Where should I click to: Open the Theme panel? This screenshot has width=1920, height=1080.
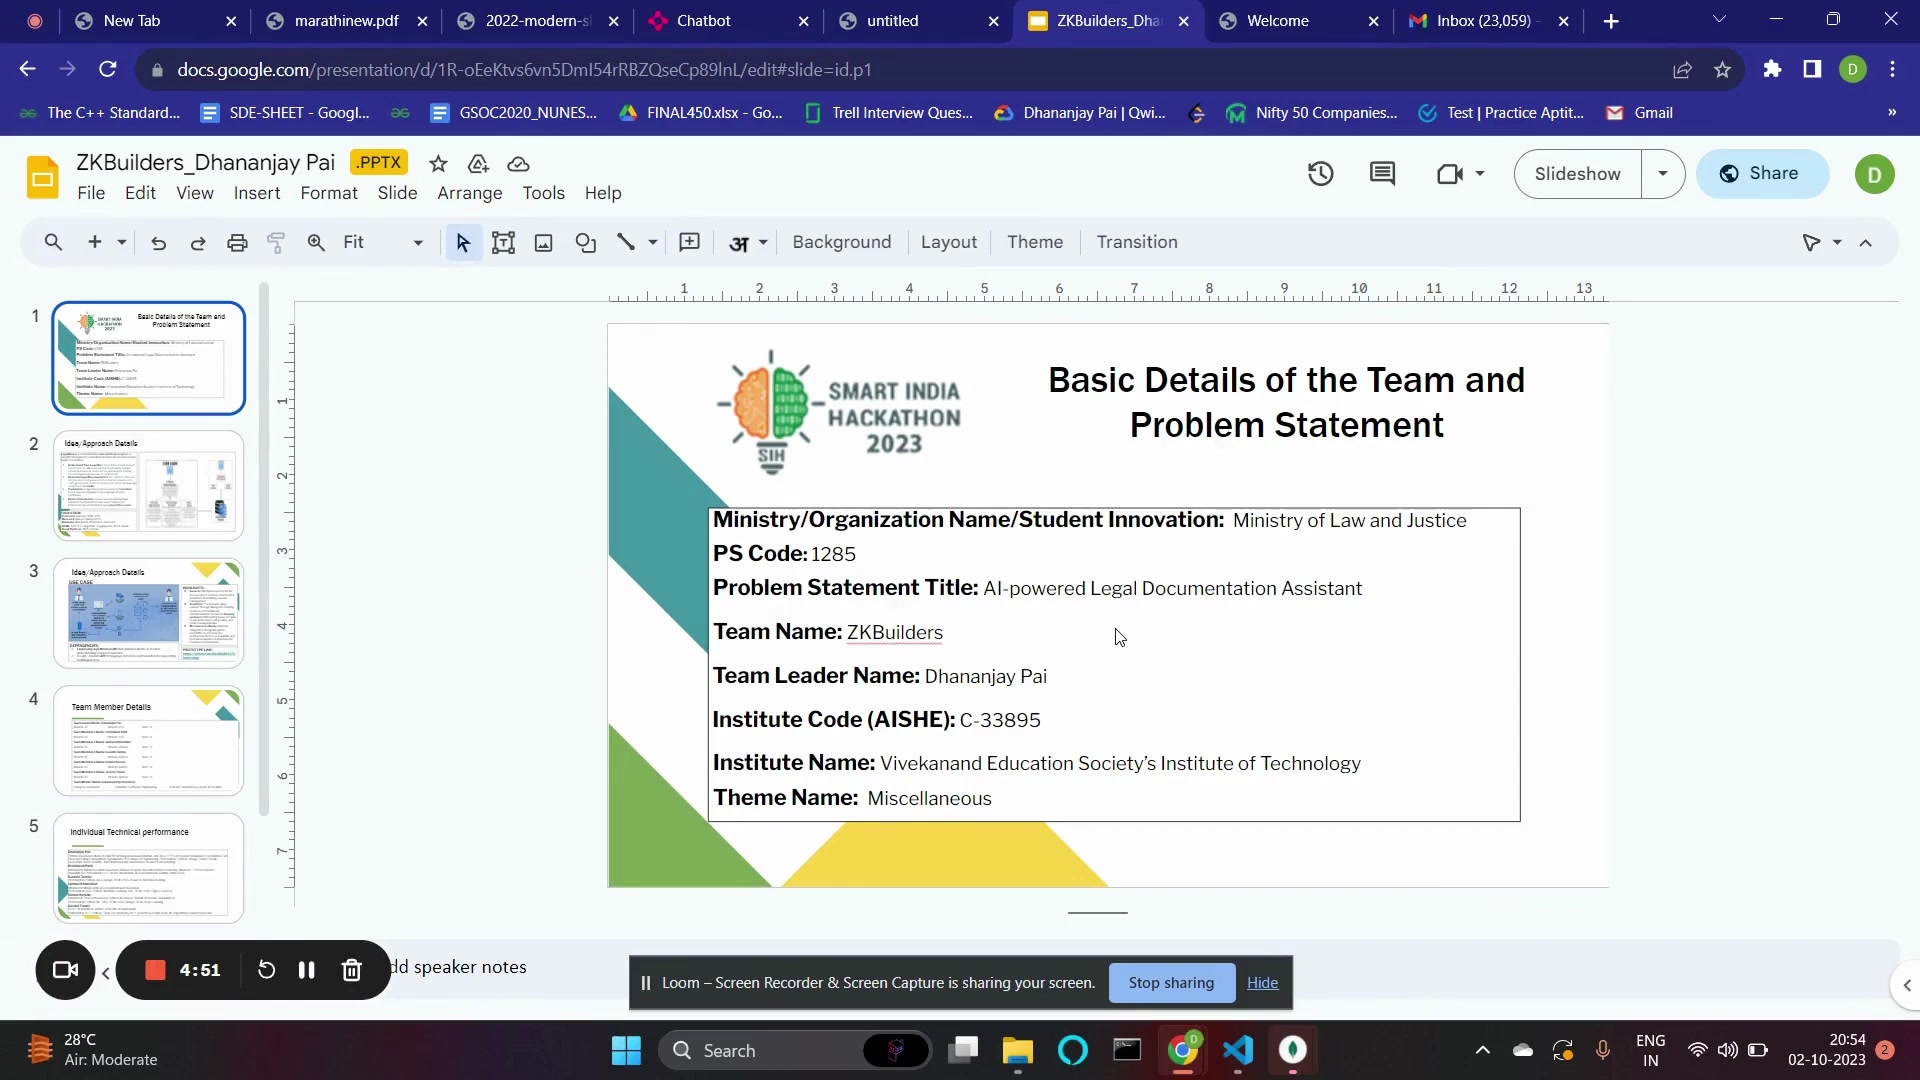click(1035, 242)
